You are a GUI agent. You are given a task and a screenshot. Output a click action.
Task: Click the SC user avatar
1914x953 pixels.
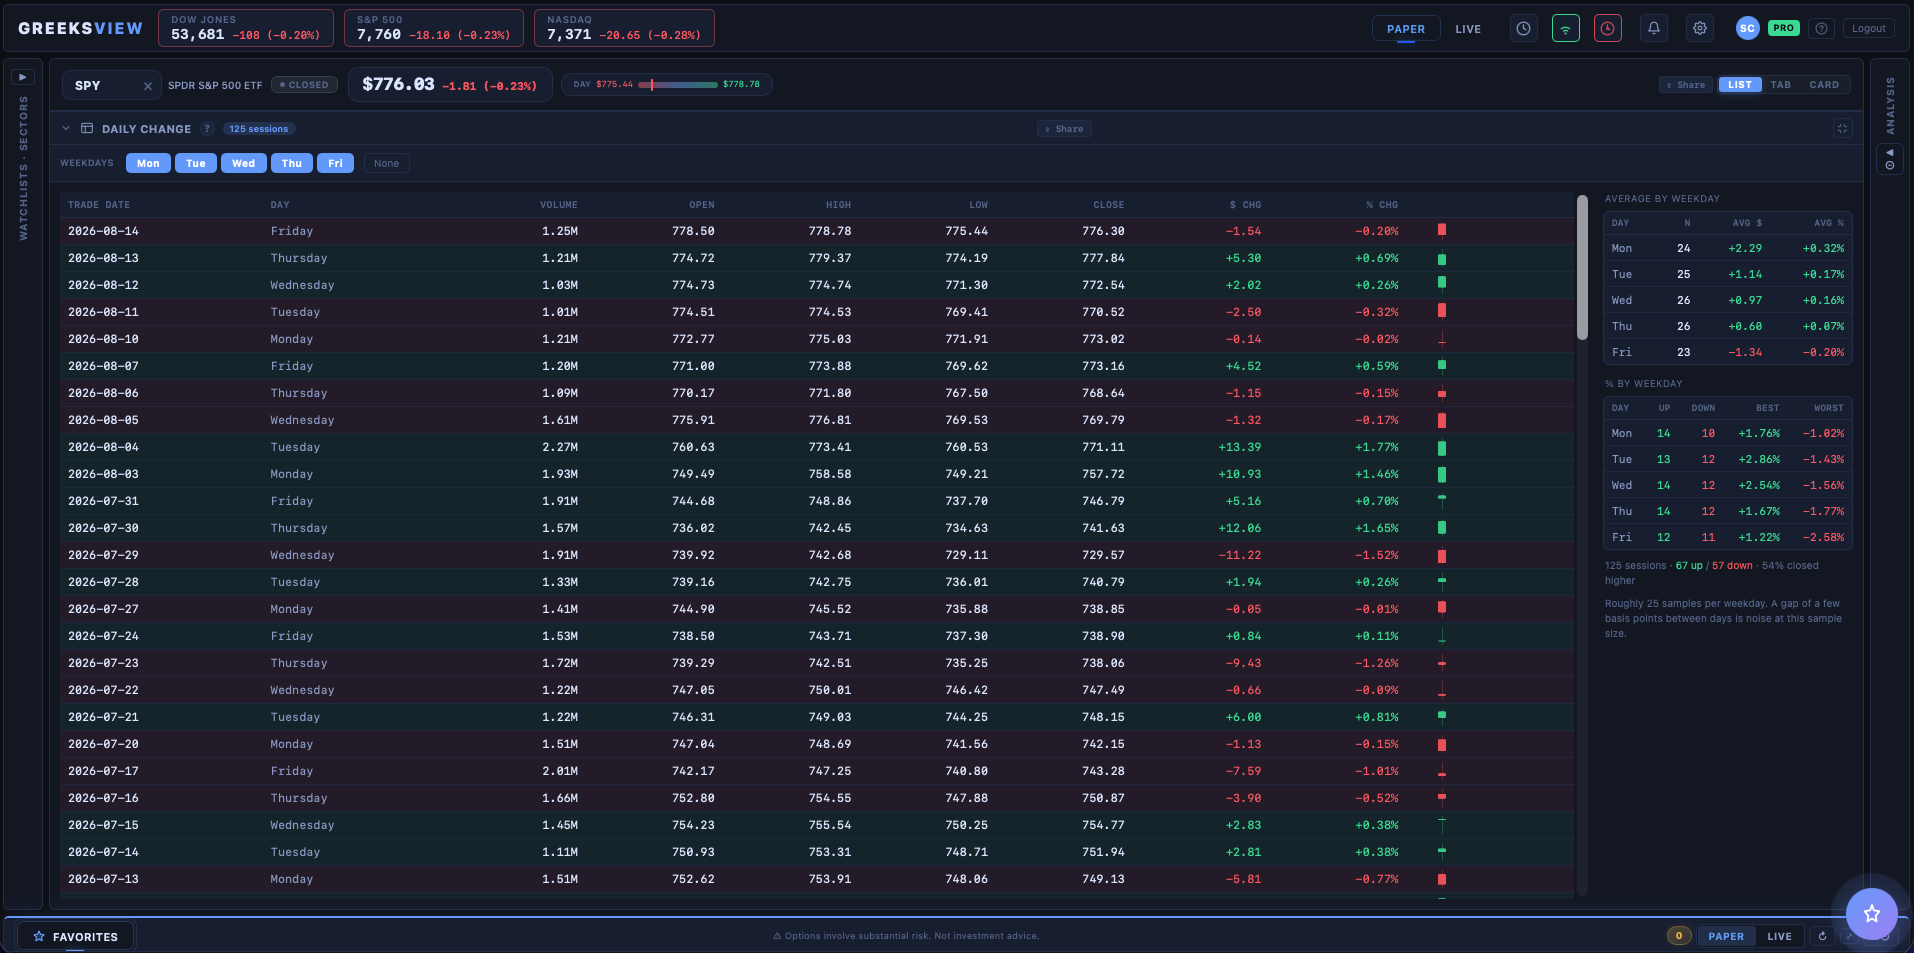1747,29
